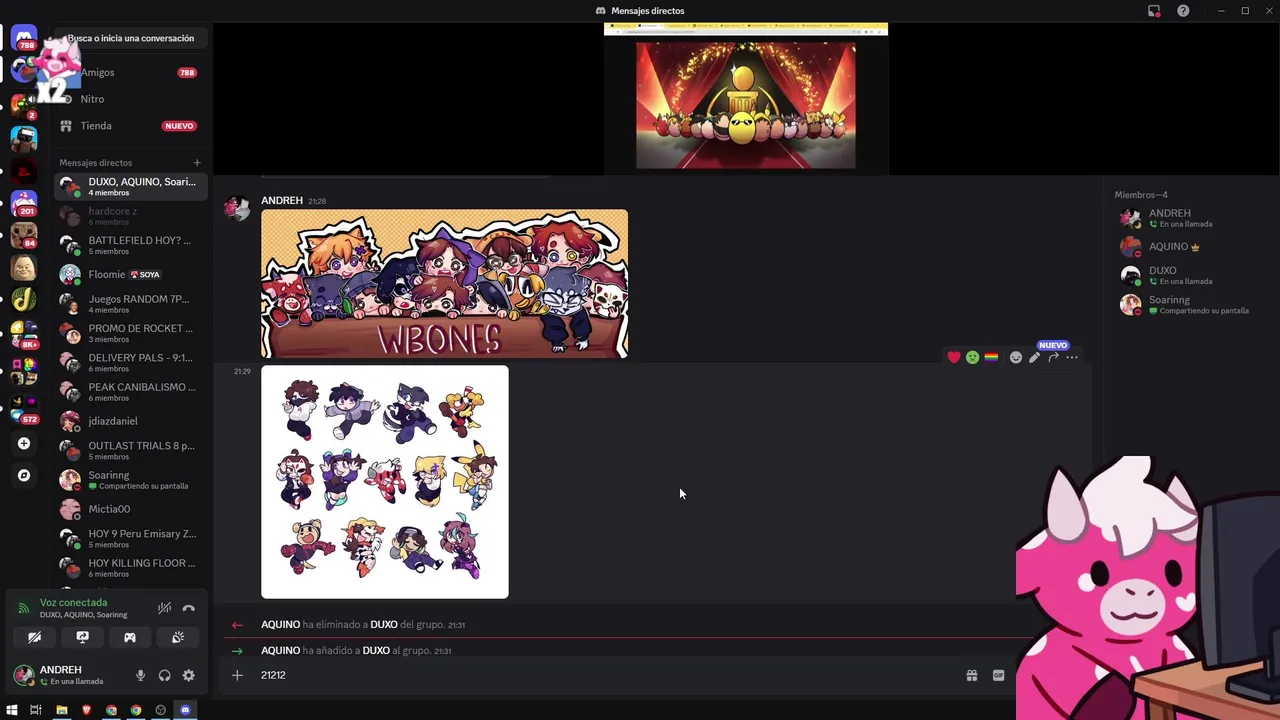Screen dimensions: 1280x720
Task: Forward the message with arrow icon
Action: pyautogui.click(x=1053, y=357)
